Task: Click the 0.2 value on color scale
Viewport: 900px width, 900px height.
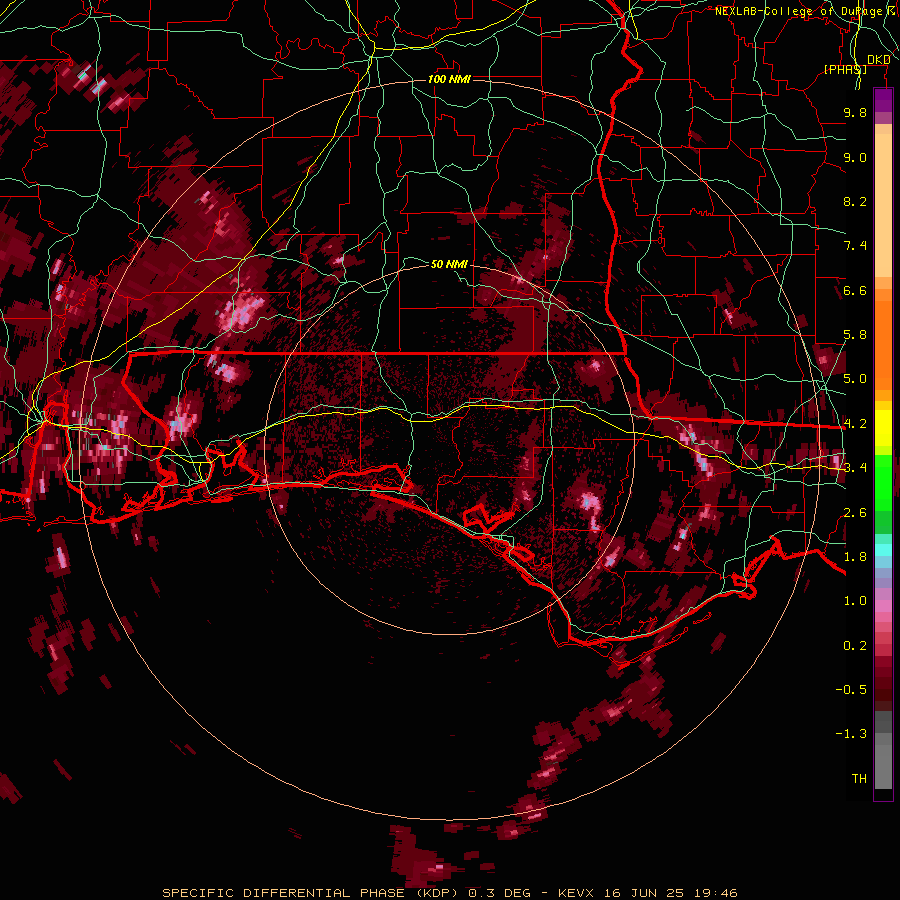Action: tap(855, 646)
